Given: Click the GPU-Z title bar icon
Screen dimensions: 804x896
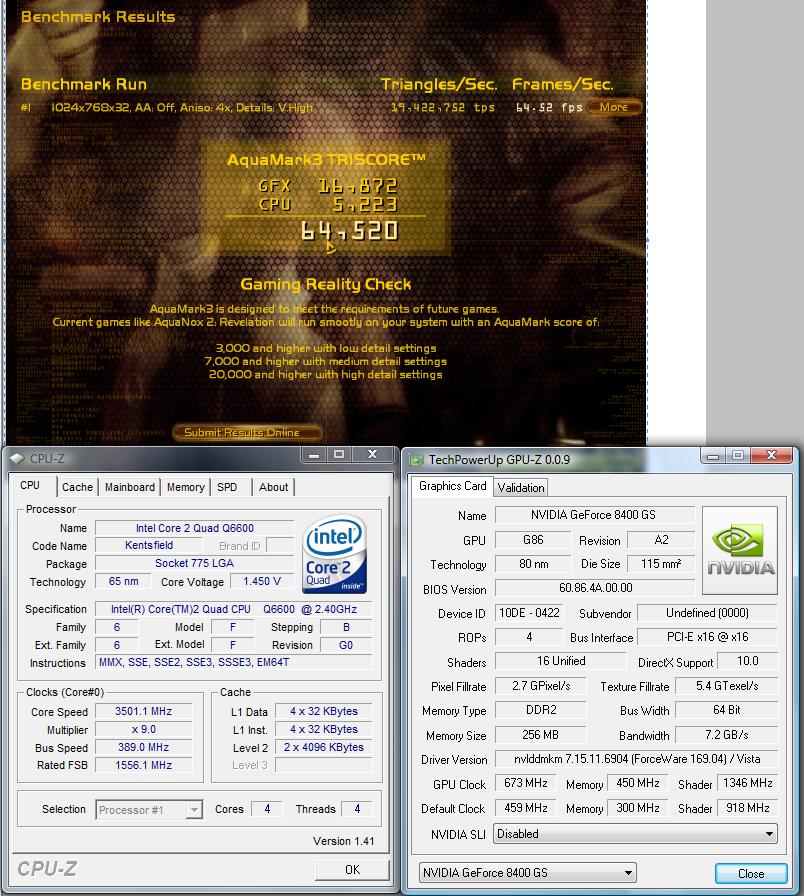Looking at the screenshot, I should (417, 460).
